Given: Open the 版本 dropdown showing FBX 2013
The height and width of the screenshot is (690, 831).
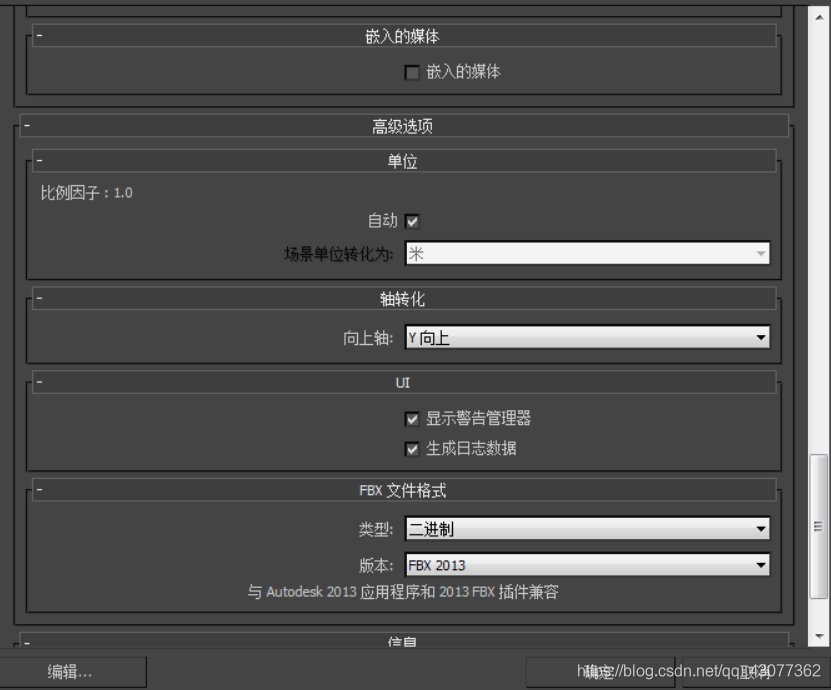Looking at the screenshot, I should (587, 565).
